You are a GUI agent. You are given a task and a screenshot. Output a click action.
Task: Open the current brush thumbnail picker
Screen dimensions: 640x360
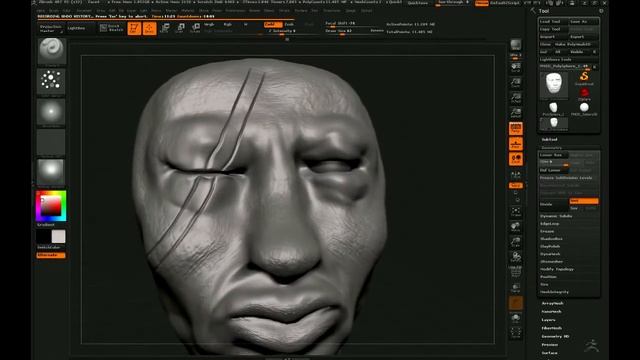click(51, 51)
